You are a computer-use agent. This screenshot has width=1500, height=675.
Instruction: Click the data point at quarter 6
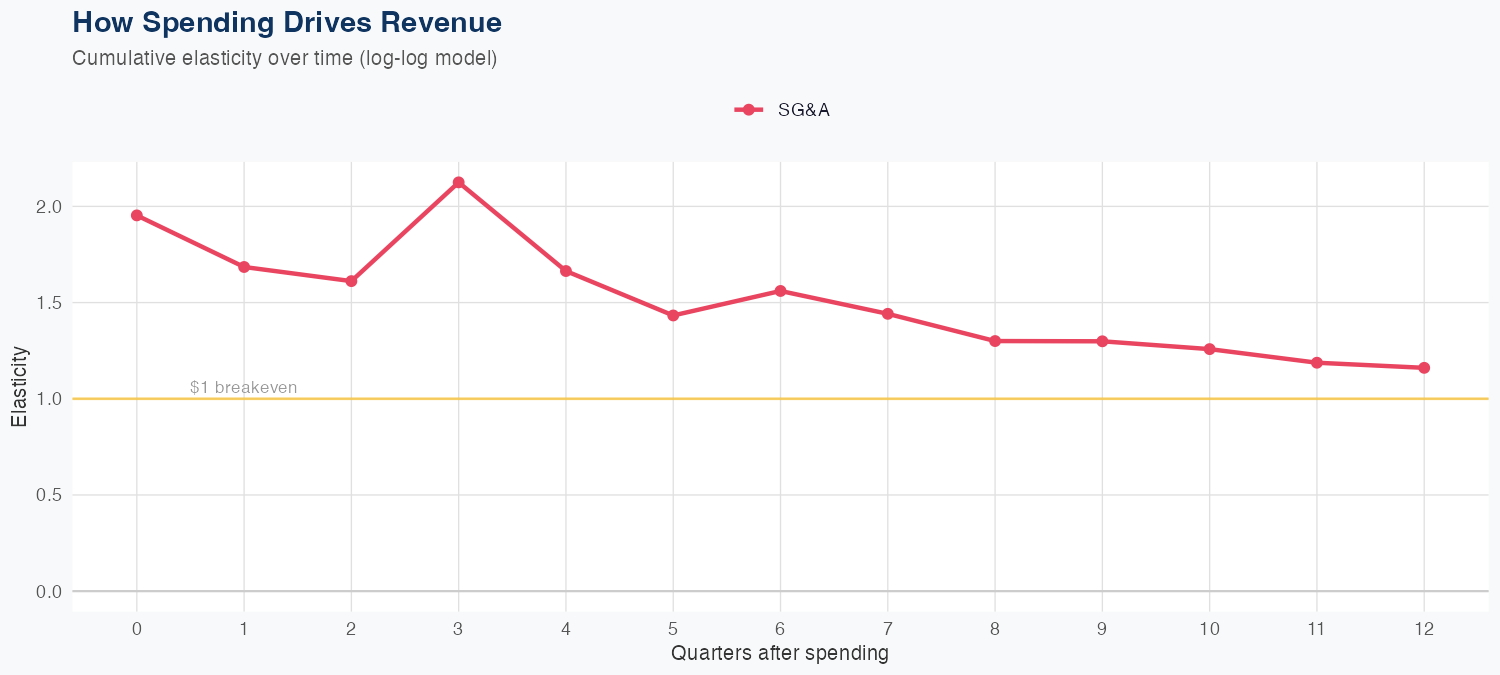click(x=780, y=291)
